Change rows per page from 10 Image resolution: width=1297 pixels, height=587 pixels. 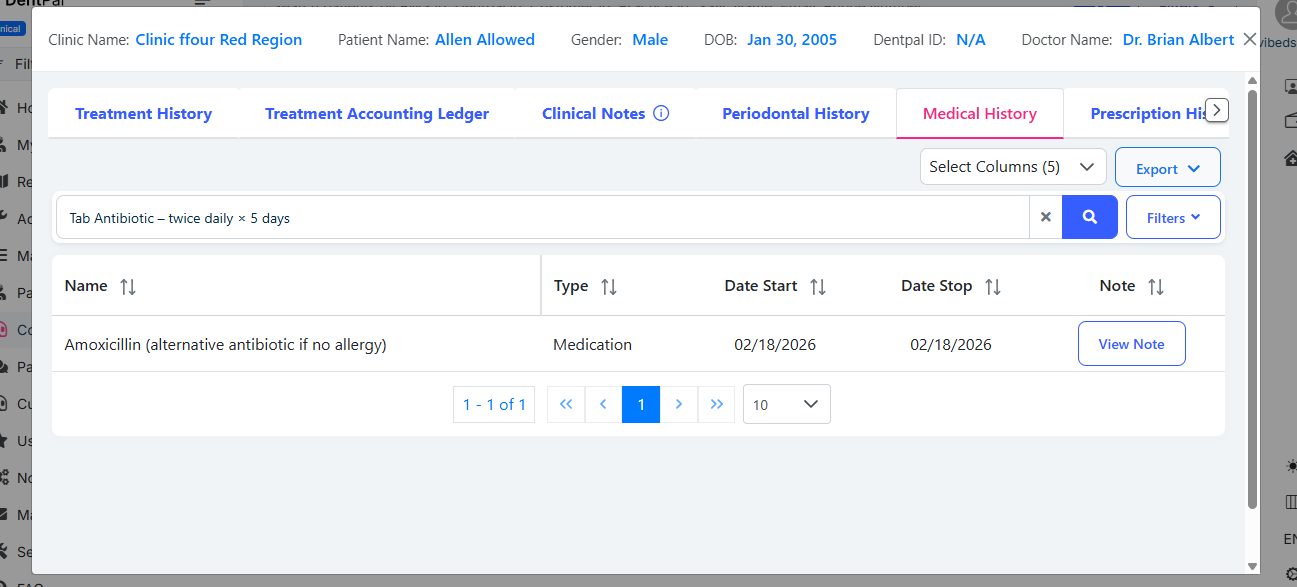tap(786, 404)
